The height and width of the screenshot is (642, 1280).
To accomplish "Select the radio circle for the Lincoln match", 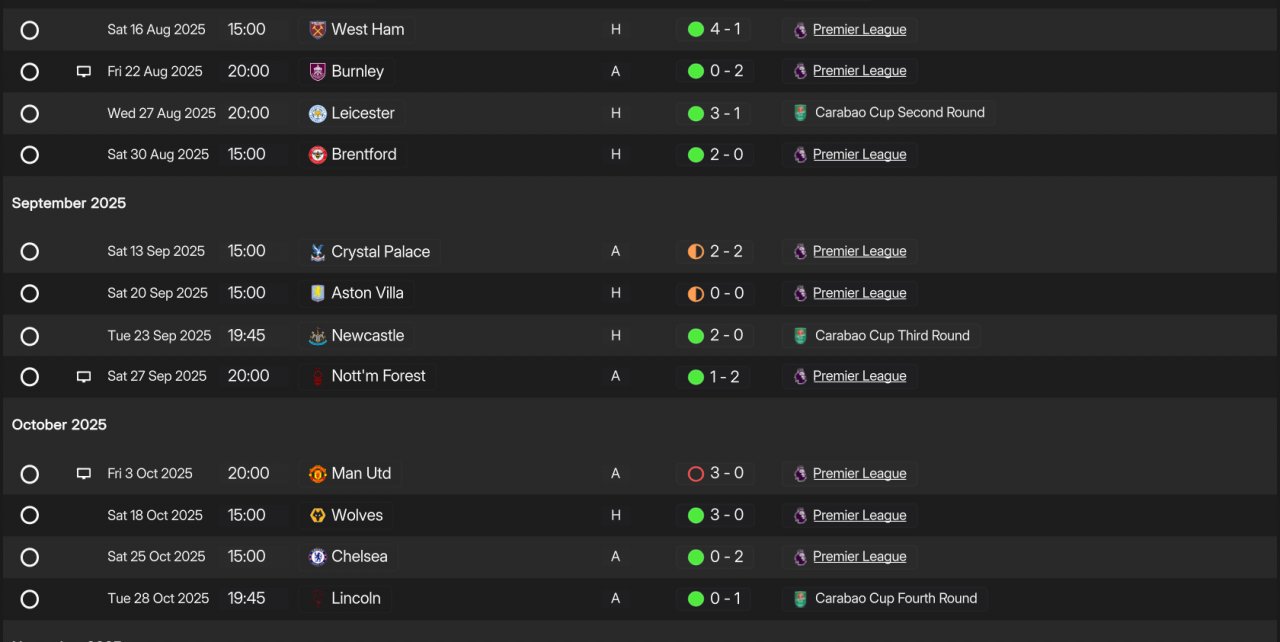I will (x=30, y=600).
